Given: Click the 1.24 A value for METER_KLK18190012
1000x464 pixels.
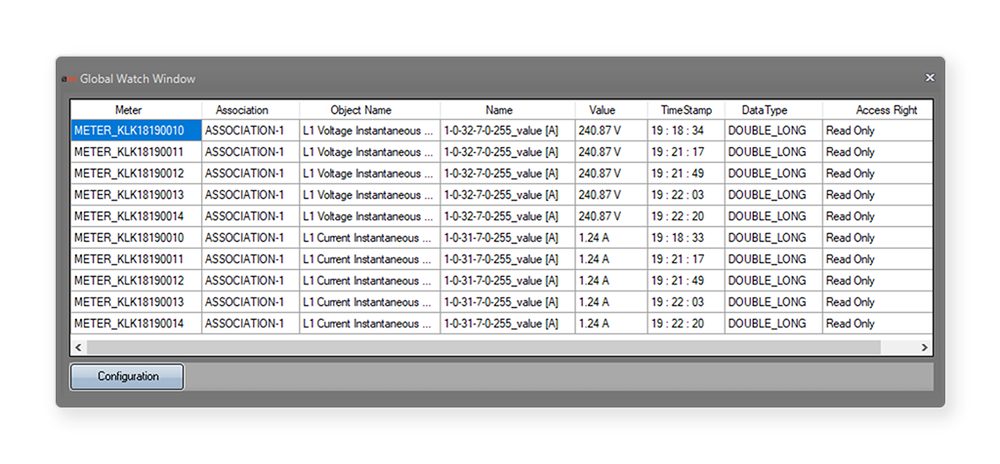Looking at the screenshot, I should click(x=594, y=281).
